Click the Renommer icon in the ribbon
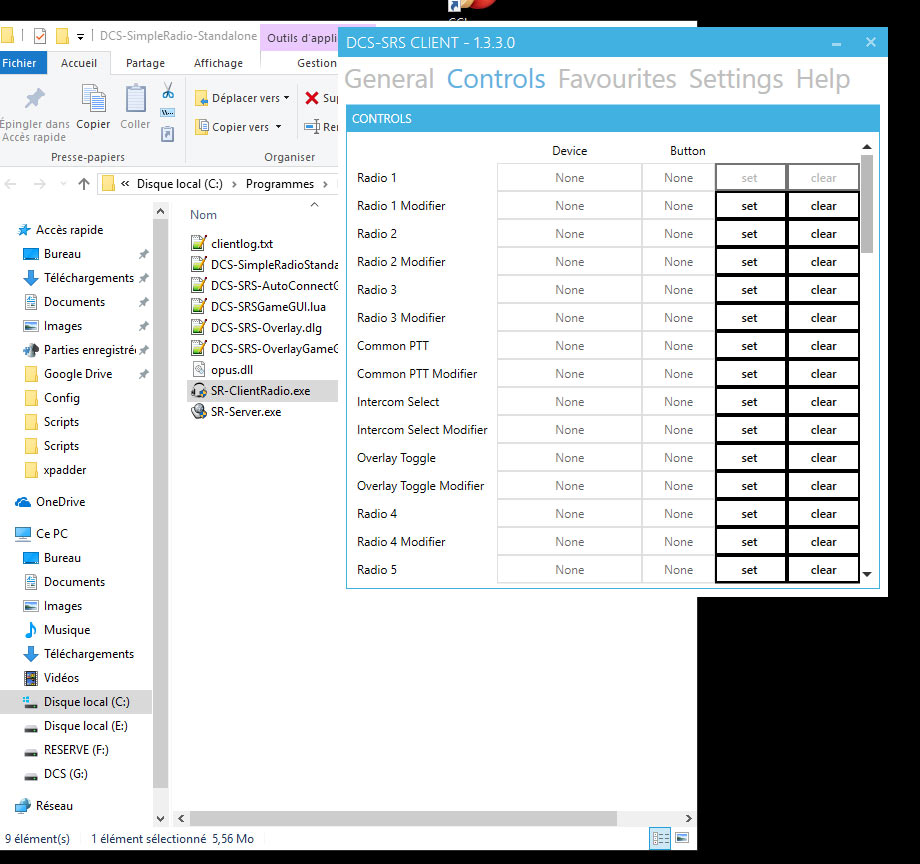 (x=310, y=126)
